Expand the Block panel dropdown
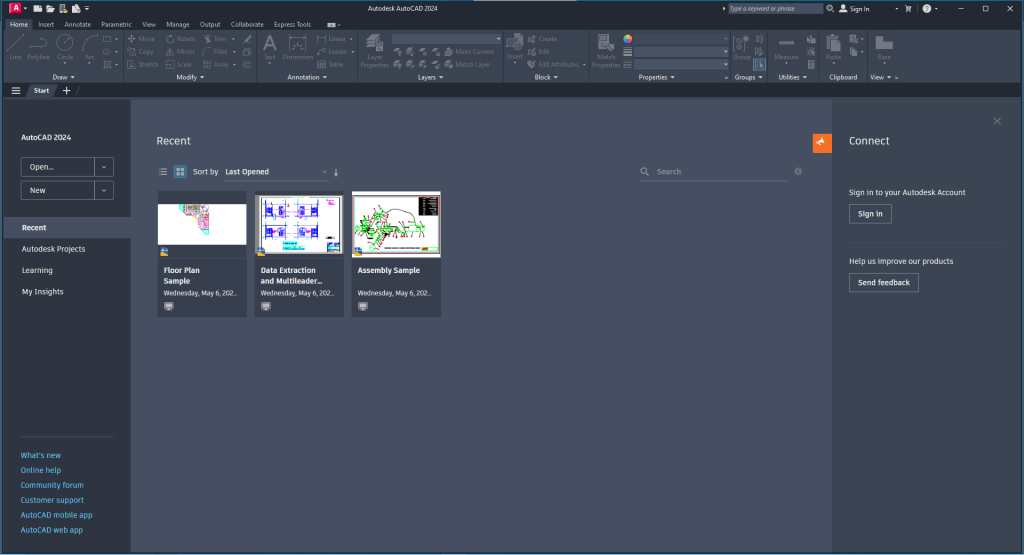 pos(546,77)
